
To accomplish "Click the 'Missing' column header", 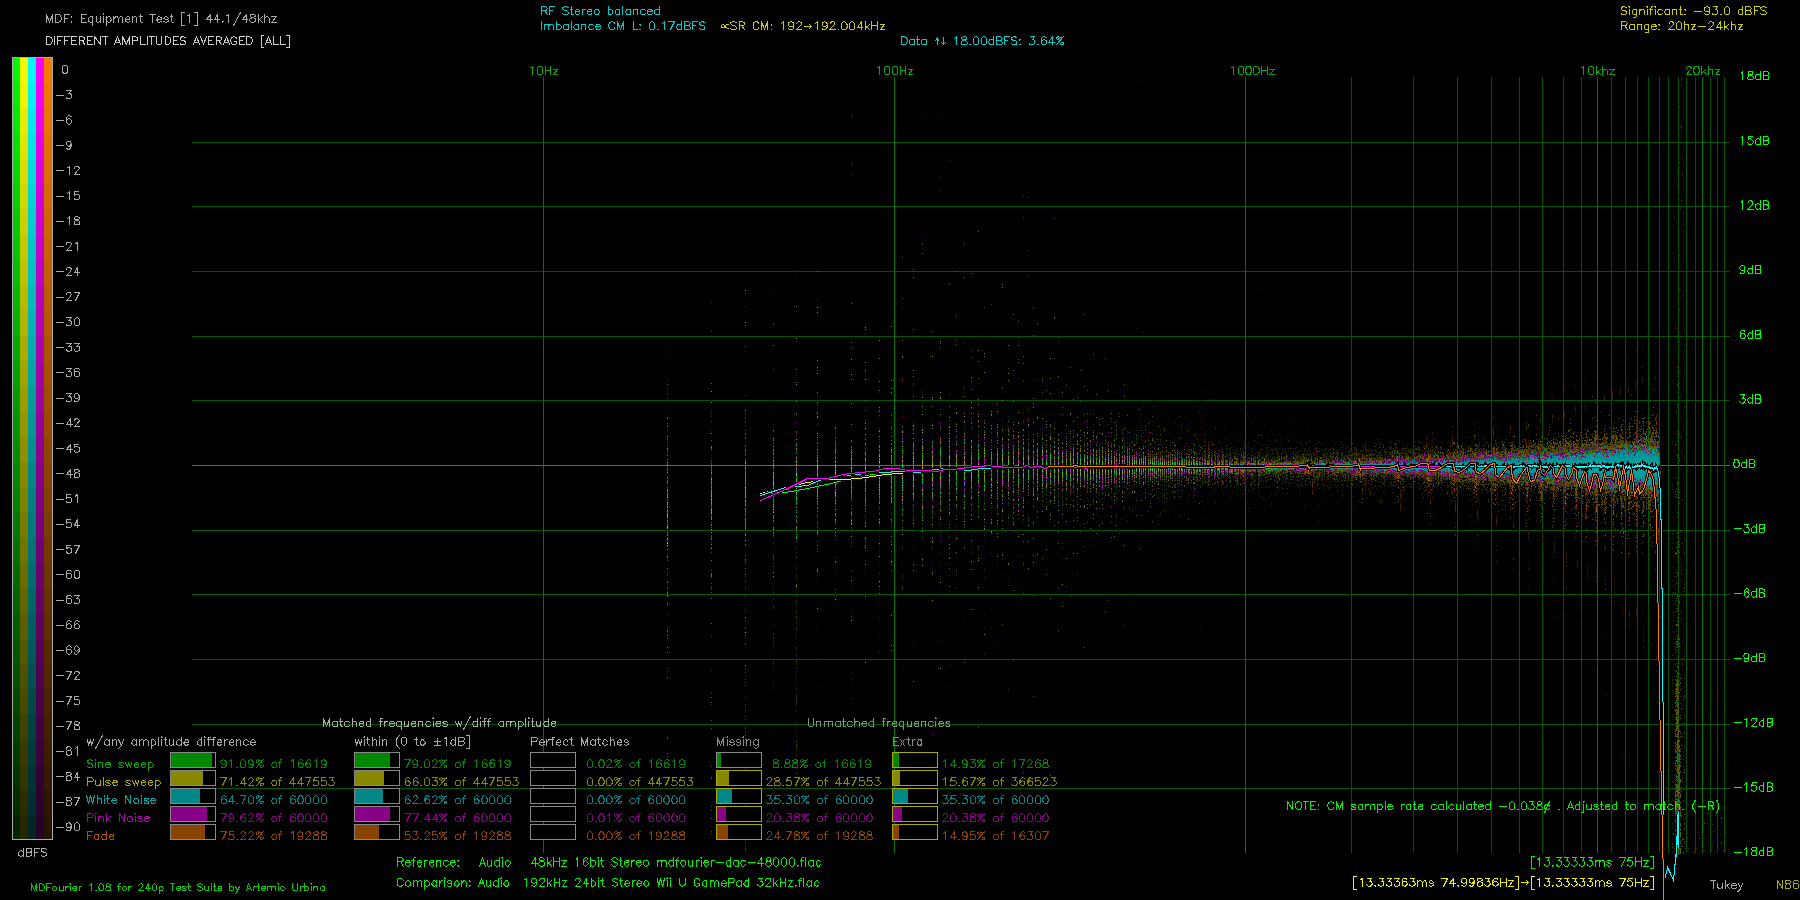I will [738, 742].
